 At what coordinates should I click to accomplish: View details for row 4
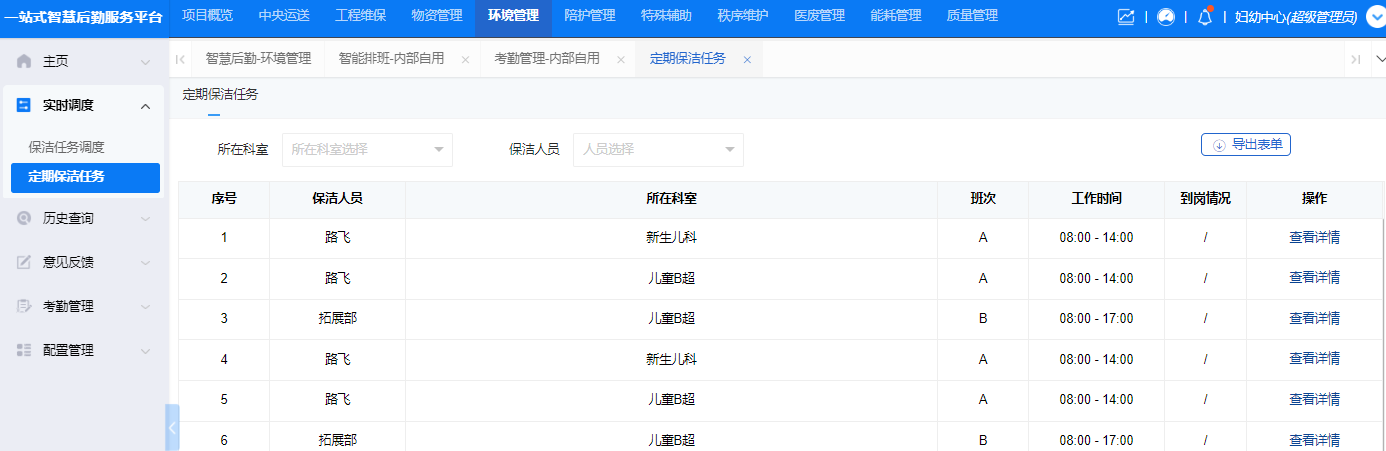point(1314,359)
